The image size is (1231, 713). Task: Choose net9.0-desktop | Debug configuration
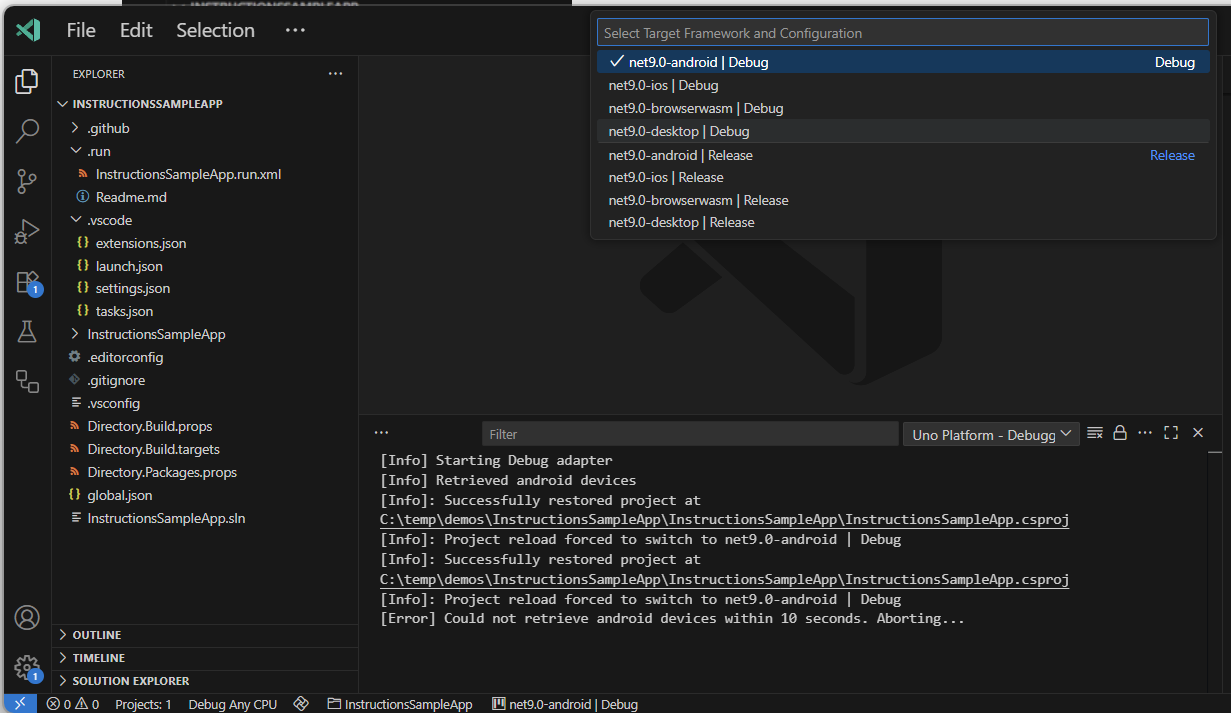coord(903,131)
